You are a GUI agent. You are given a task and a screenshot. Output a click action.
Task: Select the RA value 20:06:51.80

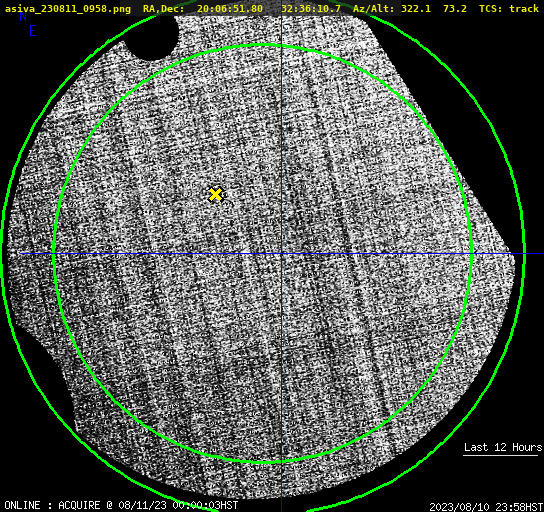click(x=230, y=8)
